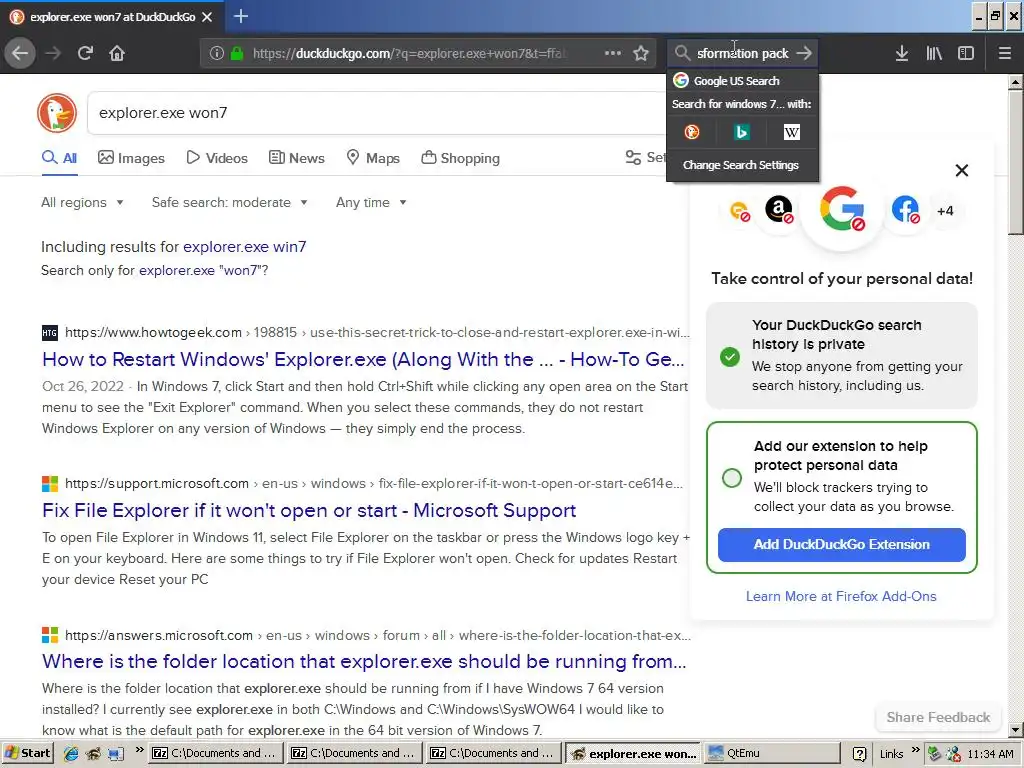Click Show Desktop quick launch icon
Image resolution: width=1024 pixels, height=768 pixels.
pos(116,753)
